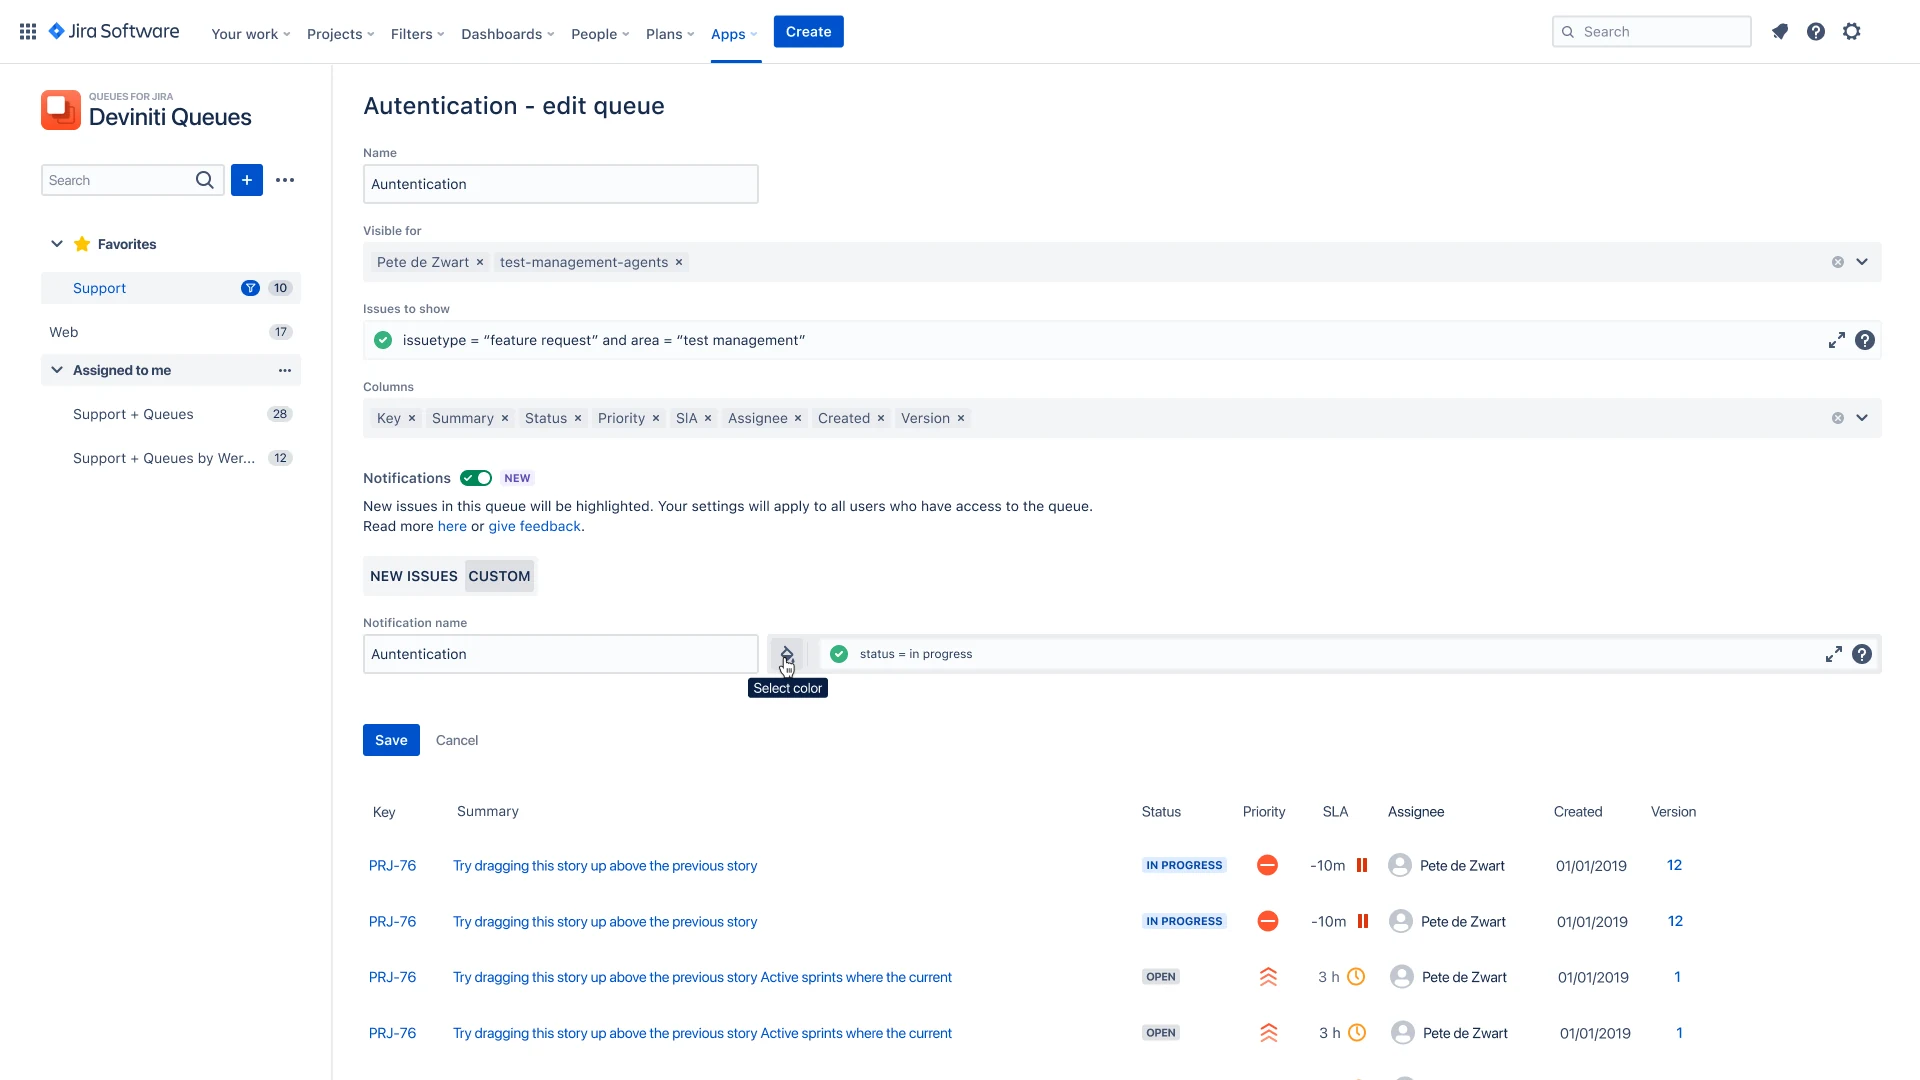
Task: Expand the Issues to show JQL editor
Action: [1837, 340]
